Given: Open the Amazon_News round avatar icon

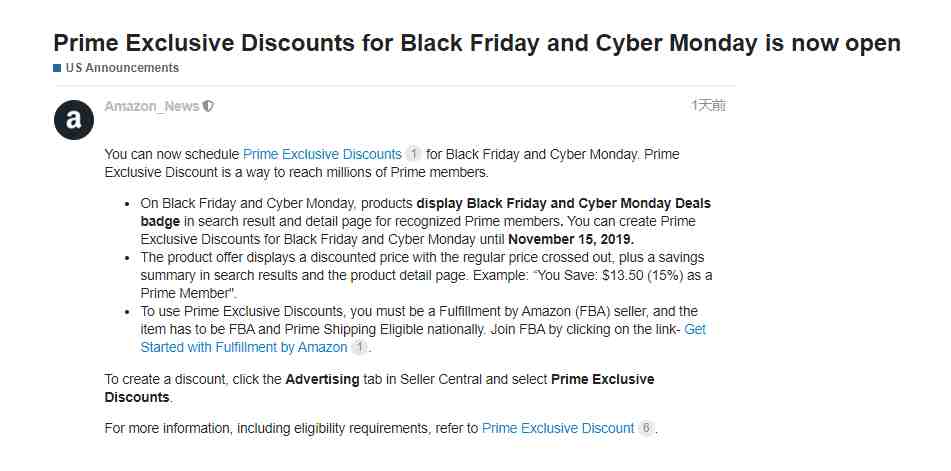Looking at the screenshot, I should tap(73, 119).
